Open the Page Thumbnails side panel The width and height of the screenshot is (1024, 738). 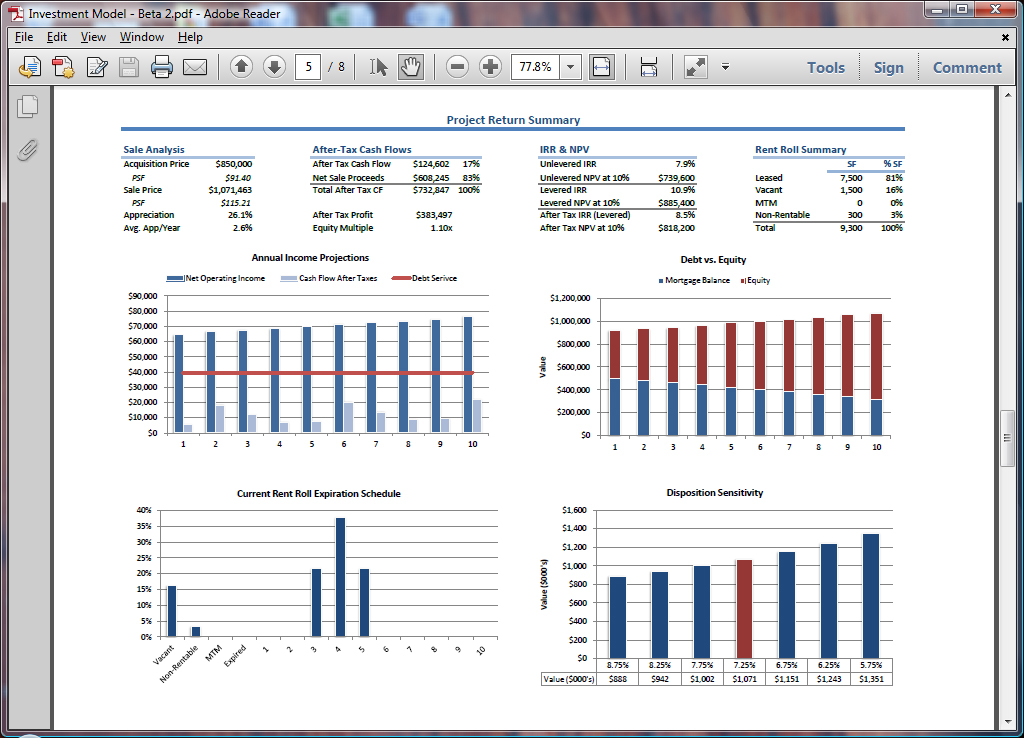pyautogui.click(x=27, y=106)
